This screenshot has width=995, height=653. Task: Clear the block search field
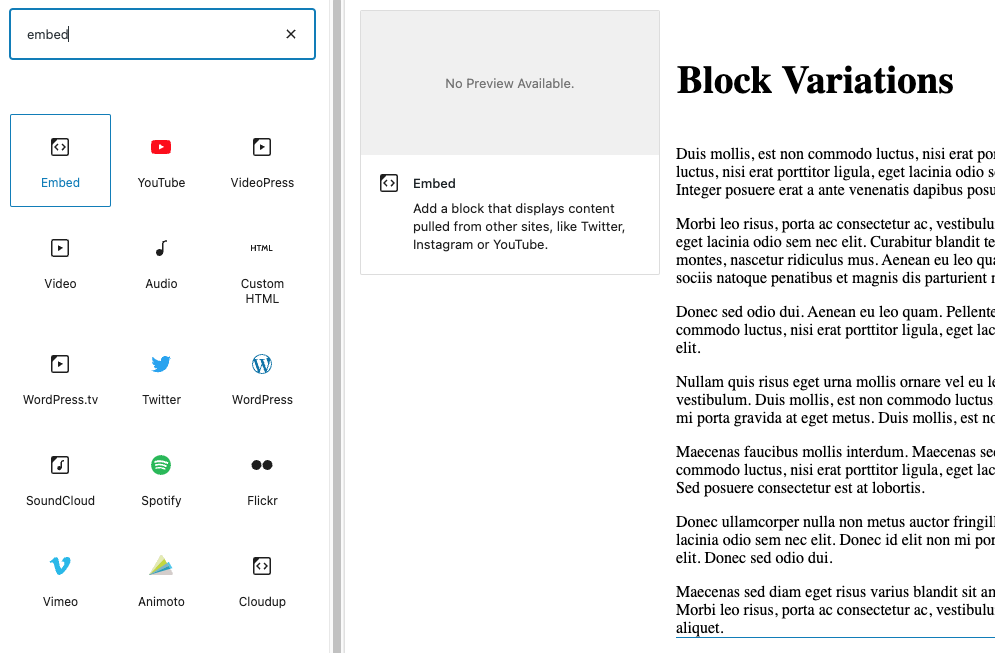[x=291, y=34]
